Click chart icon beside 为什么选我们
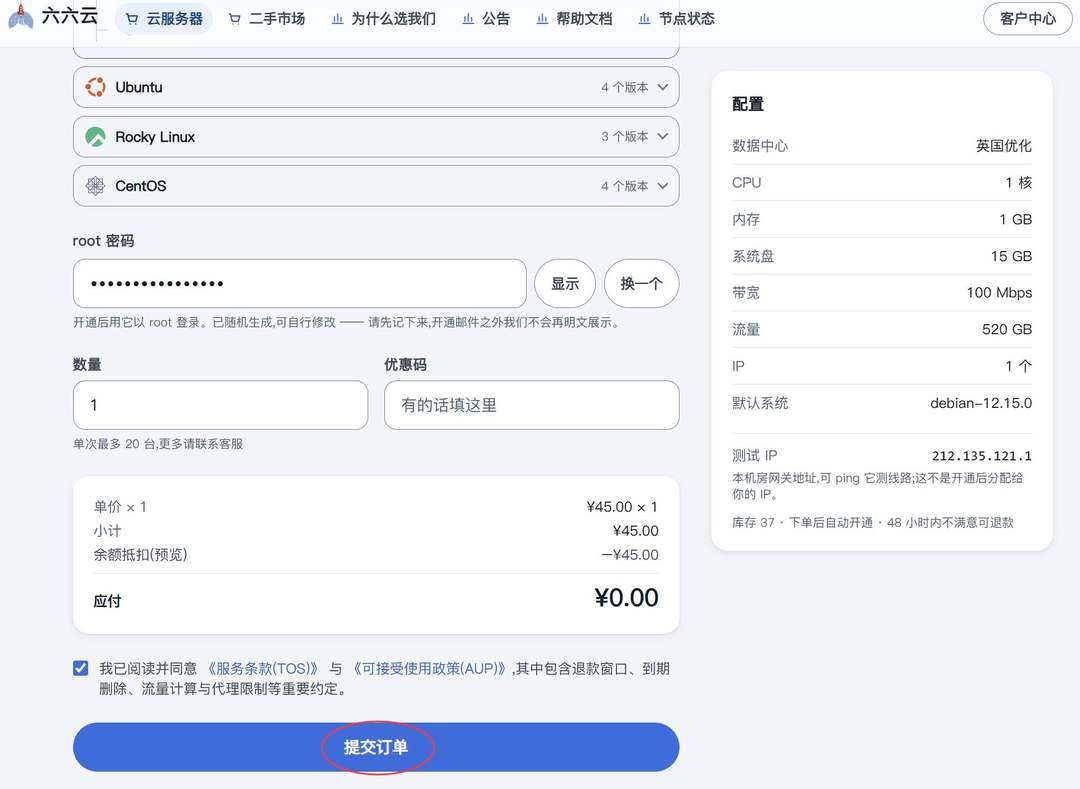Screen dimensions: 1080x789 click(x=338, y=19)
